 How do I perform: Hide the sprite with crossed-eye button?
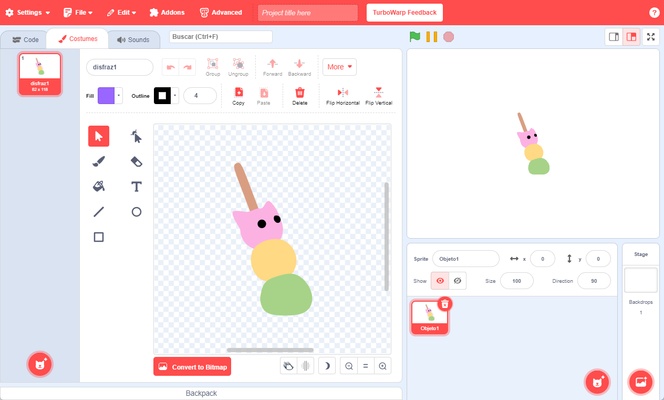tap(457, 281)
